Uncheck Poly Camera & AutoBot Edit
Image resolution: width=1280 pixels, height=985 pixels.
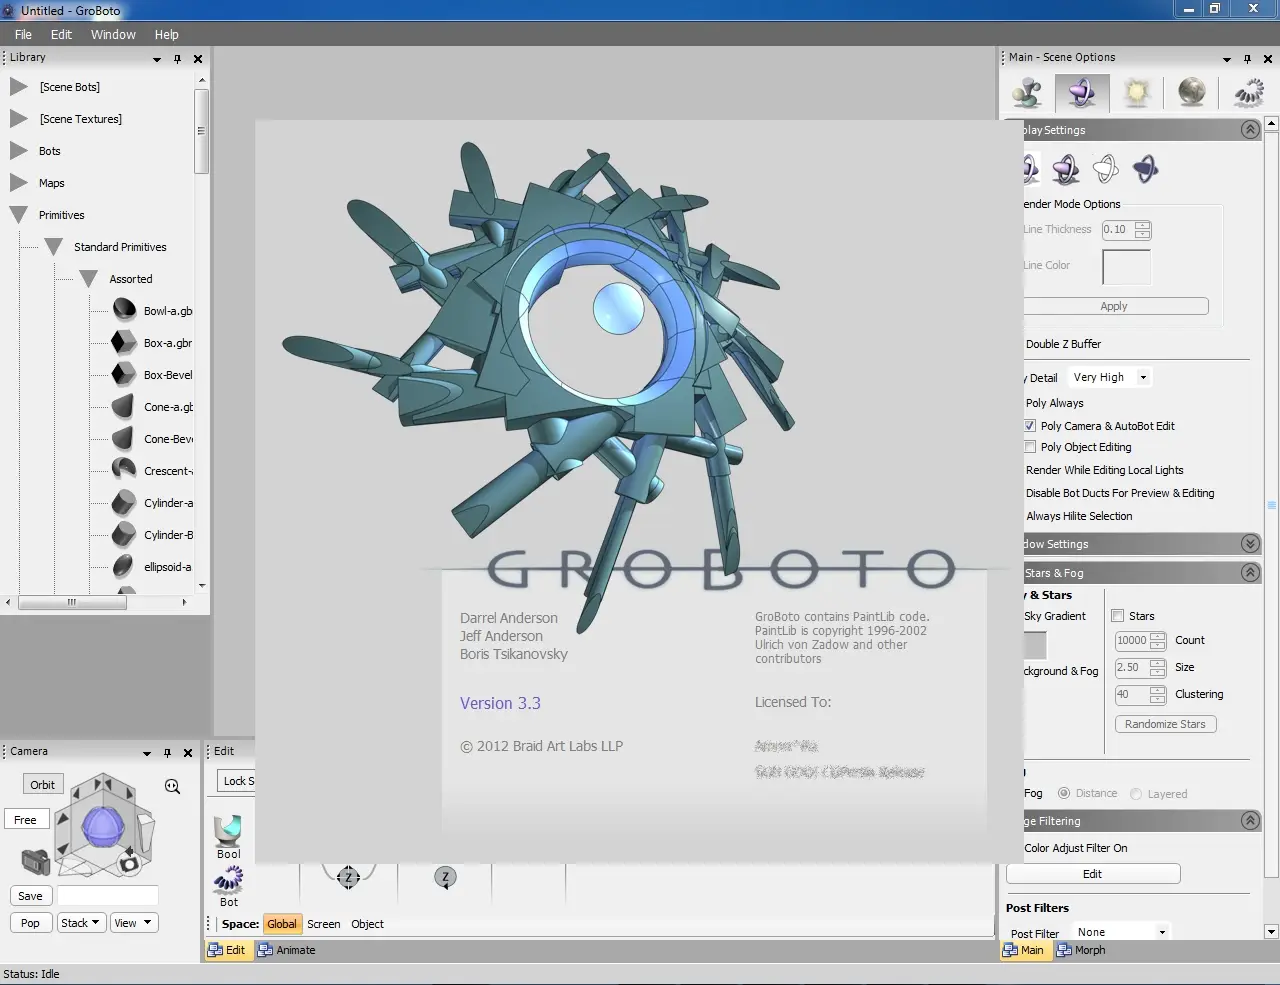click(1030, 426)
